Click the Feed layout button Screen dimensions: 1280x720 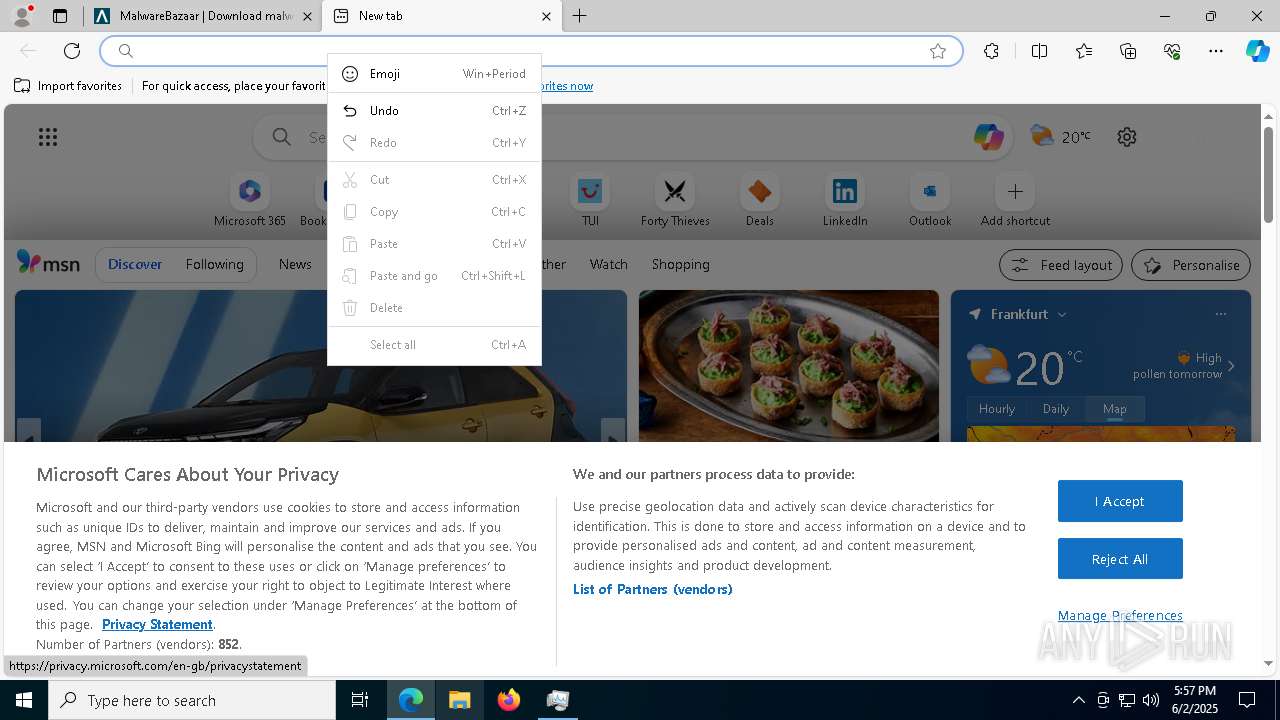point(1061,265)
